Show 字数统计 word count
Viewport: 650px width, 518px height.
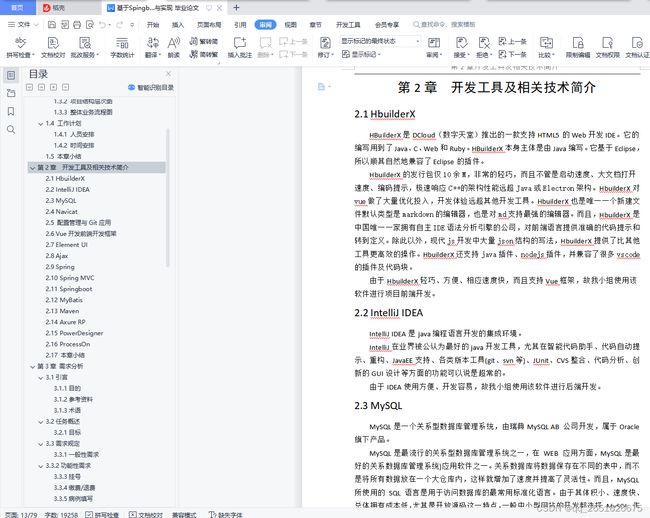[122, 47]
